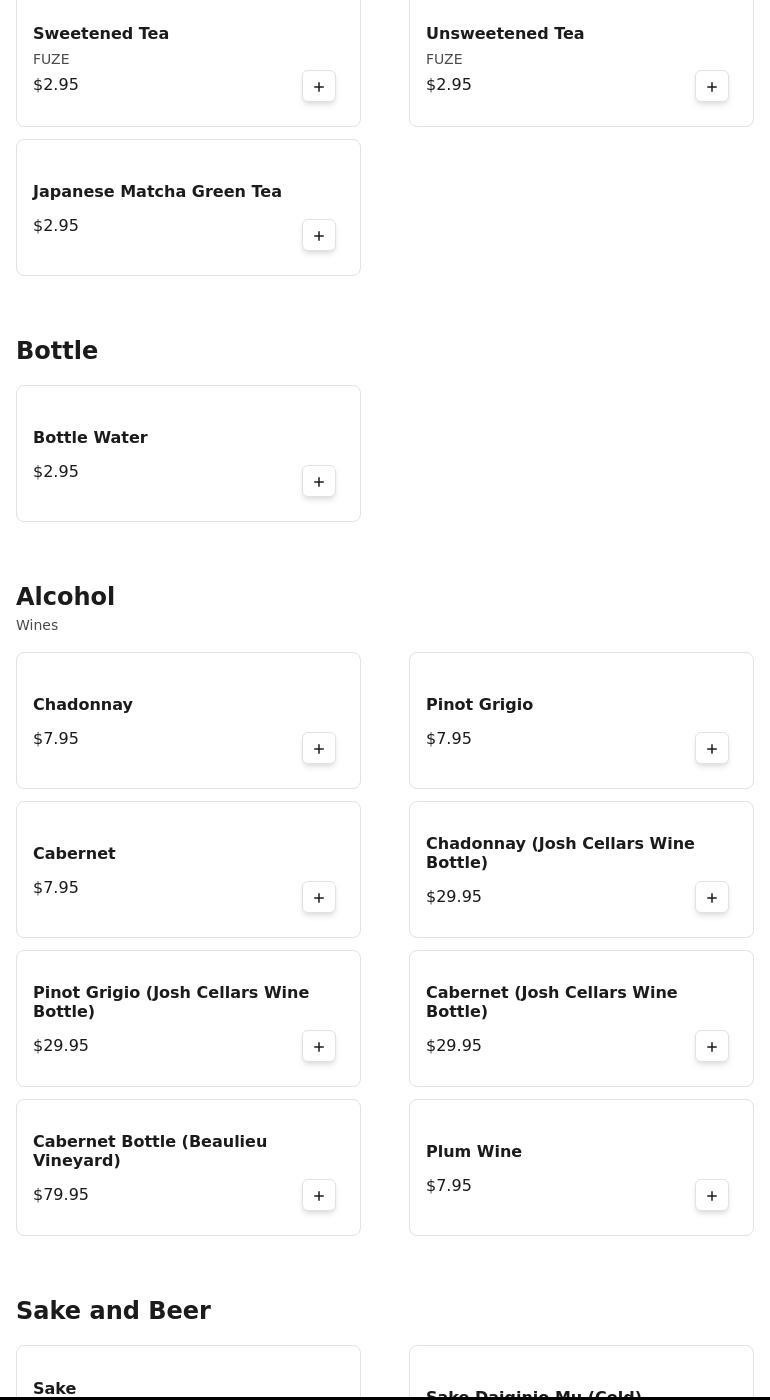
Task: Click plus icon next to Pinot Grigio $7.95
Action: coord(712,749)
